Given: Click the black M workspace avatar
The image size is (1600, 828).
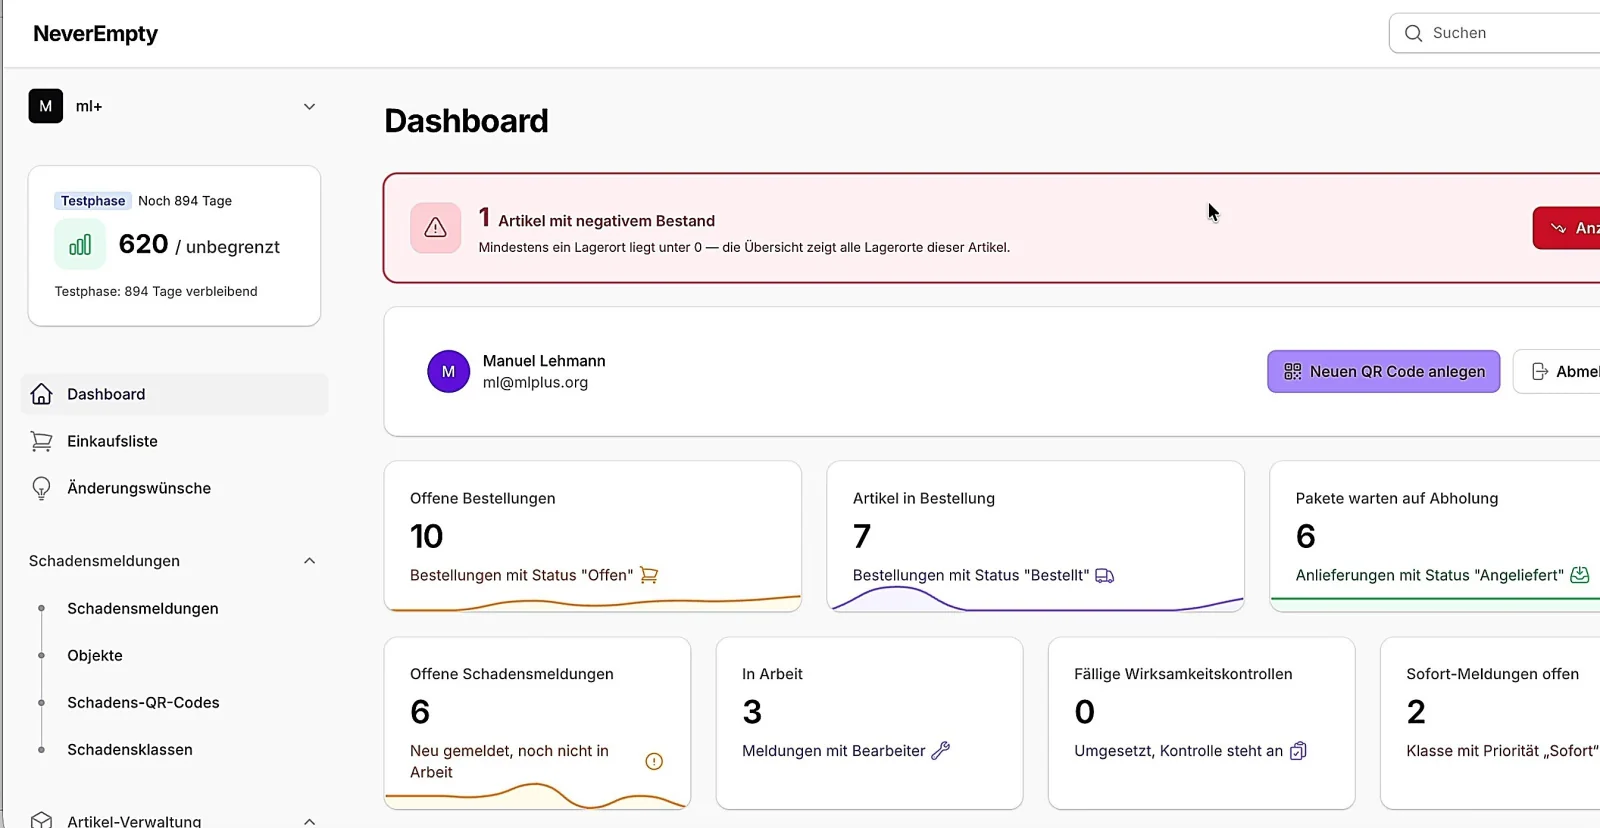Looking at the screenshot, I should (46, 106).
